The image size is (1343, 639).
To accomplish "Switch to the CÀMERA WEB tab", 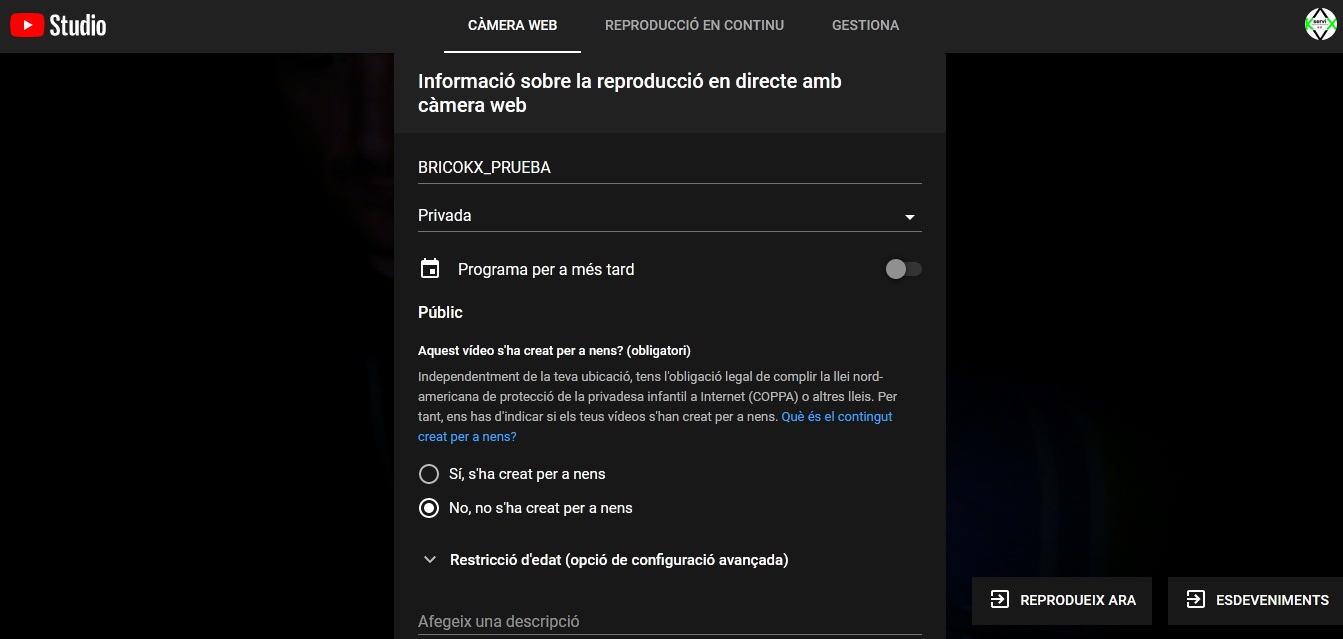I will 512,26.
